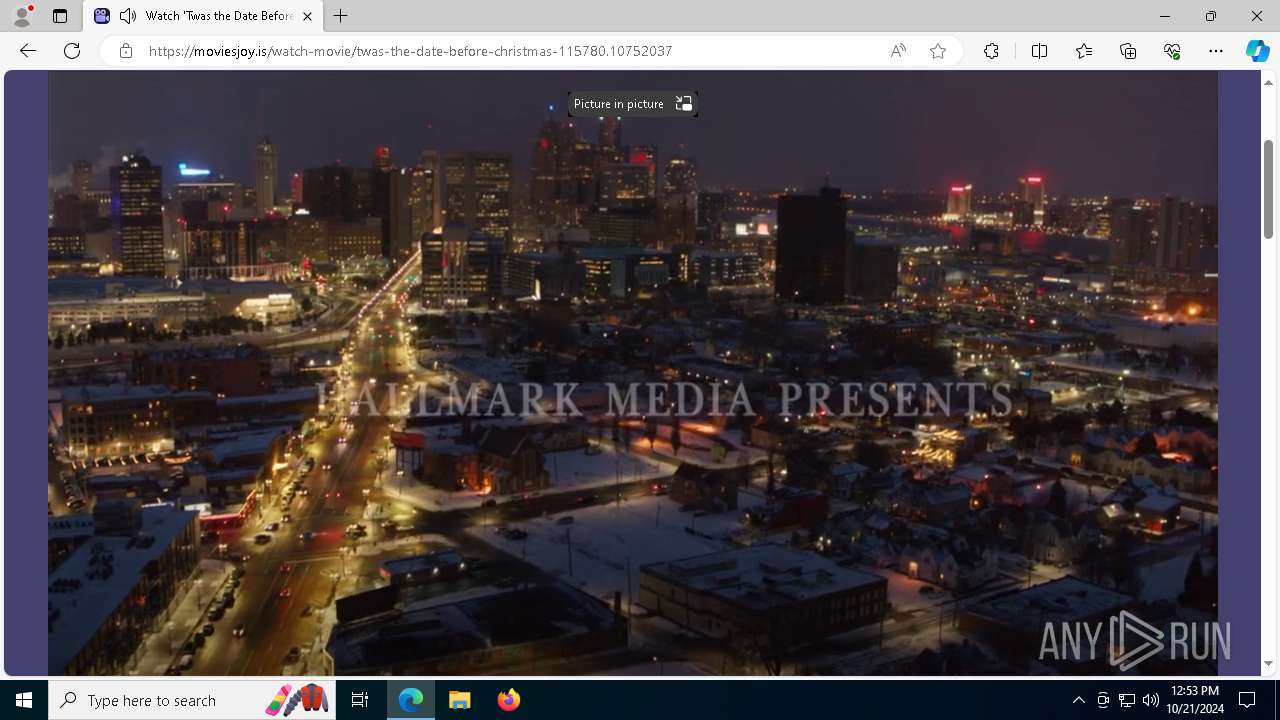Open the notification center
The width and height of the screenshot is (1280, 720).
coord(1247,700)
